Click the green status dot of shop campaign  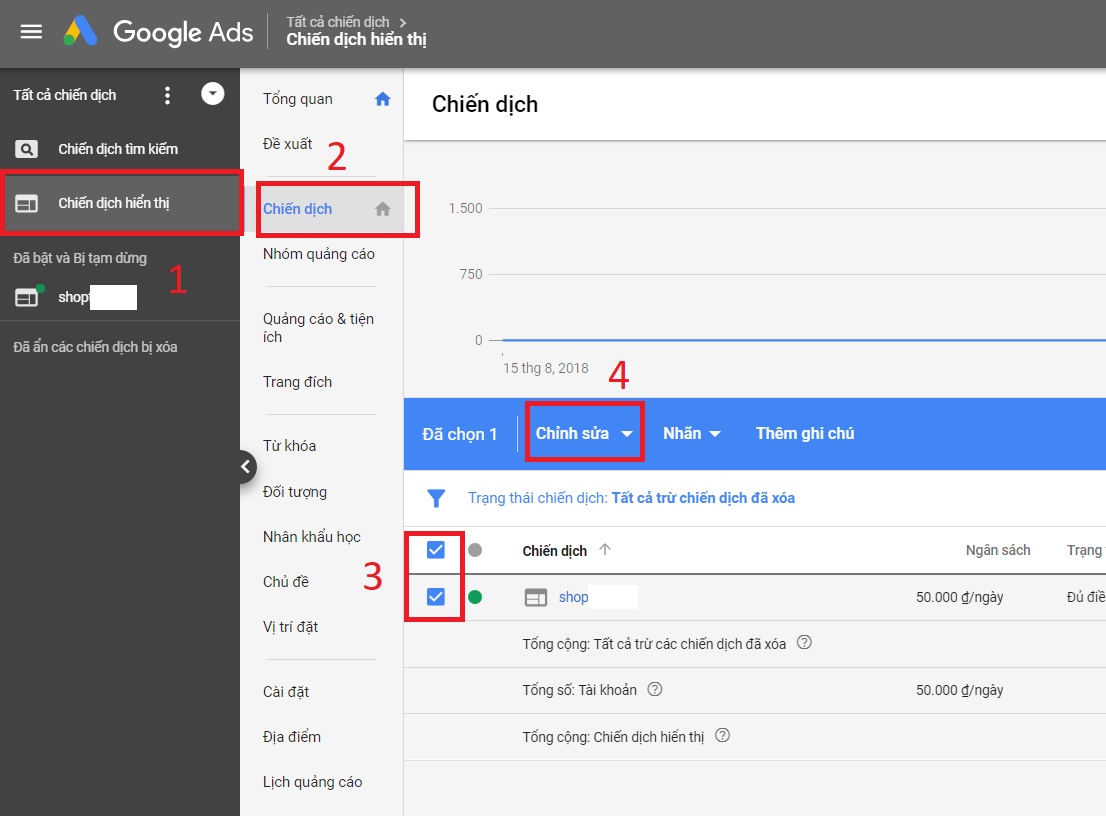click(x=475, y=597)
